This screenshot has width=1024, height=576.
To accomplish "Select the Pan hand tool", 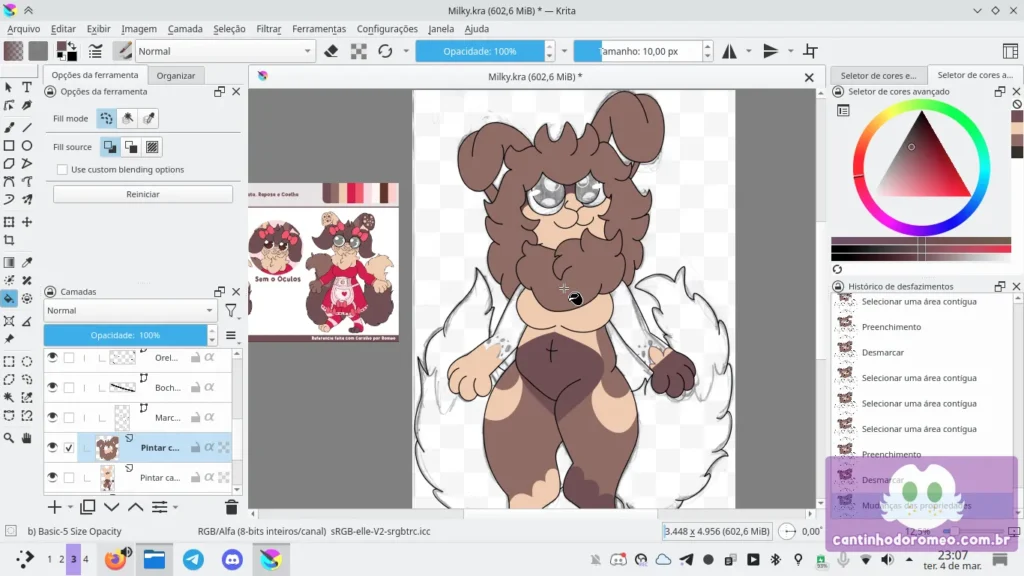I will pyautogui.click(x=27, y=438).
